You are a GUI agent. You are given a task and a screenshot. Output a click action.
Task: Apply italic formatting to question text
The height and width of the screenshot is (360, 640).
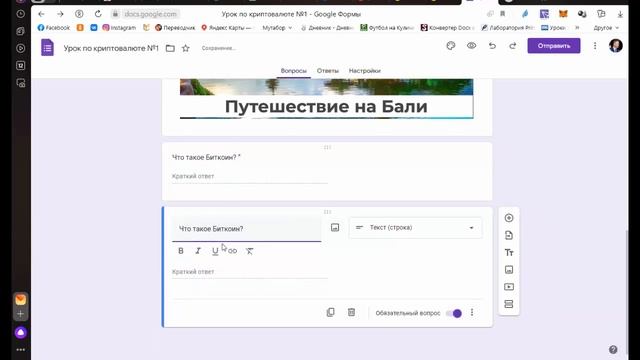tap(198, 251)
